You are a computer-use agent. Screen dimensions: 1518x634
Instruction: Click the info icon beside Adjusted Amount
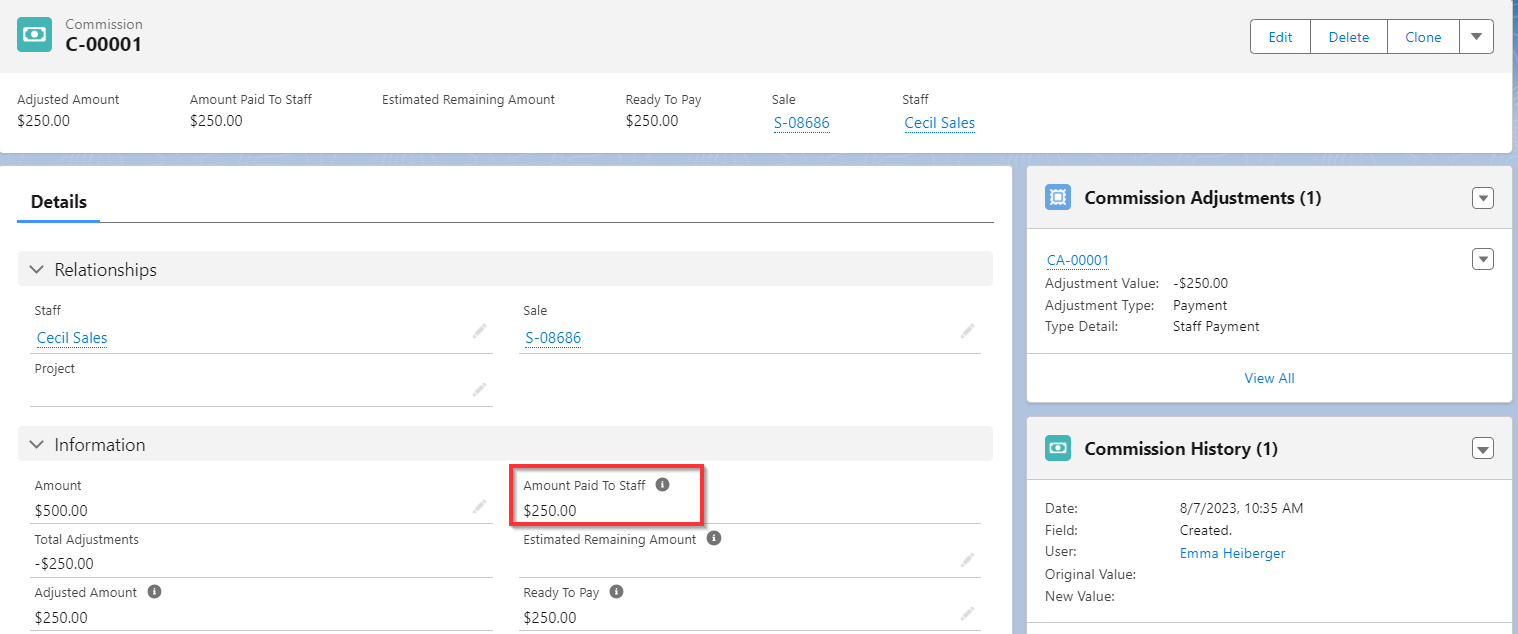coord(153,591)
